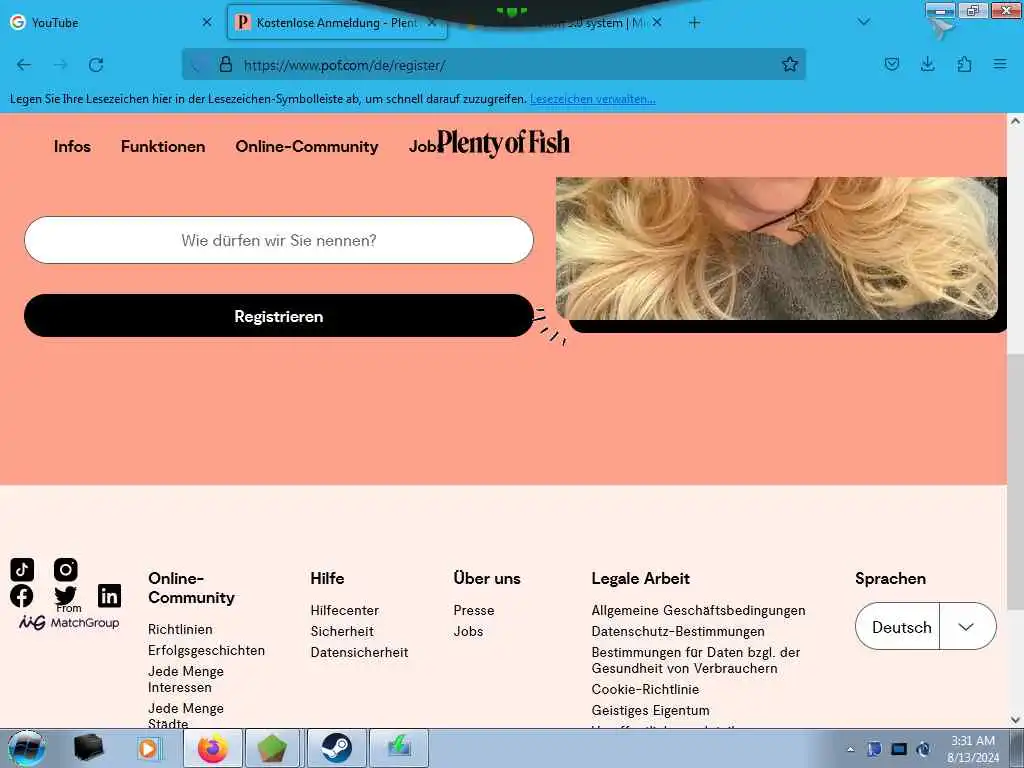
Task: Open the LinkedIn icon in footer
Action: tap(109, 596)
